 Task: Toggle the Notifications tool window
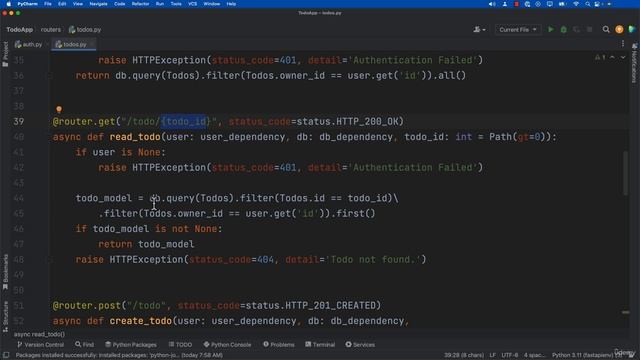click(634, 63)
